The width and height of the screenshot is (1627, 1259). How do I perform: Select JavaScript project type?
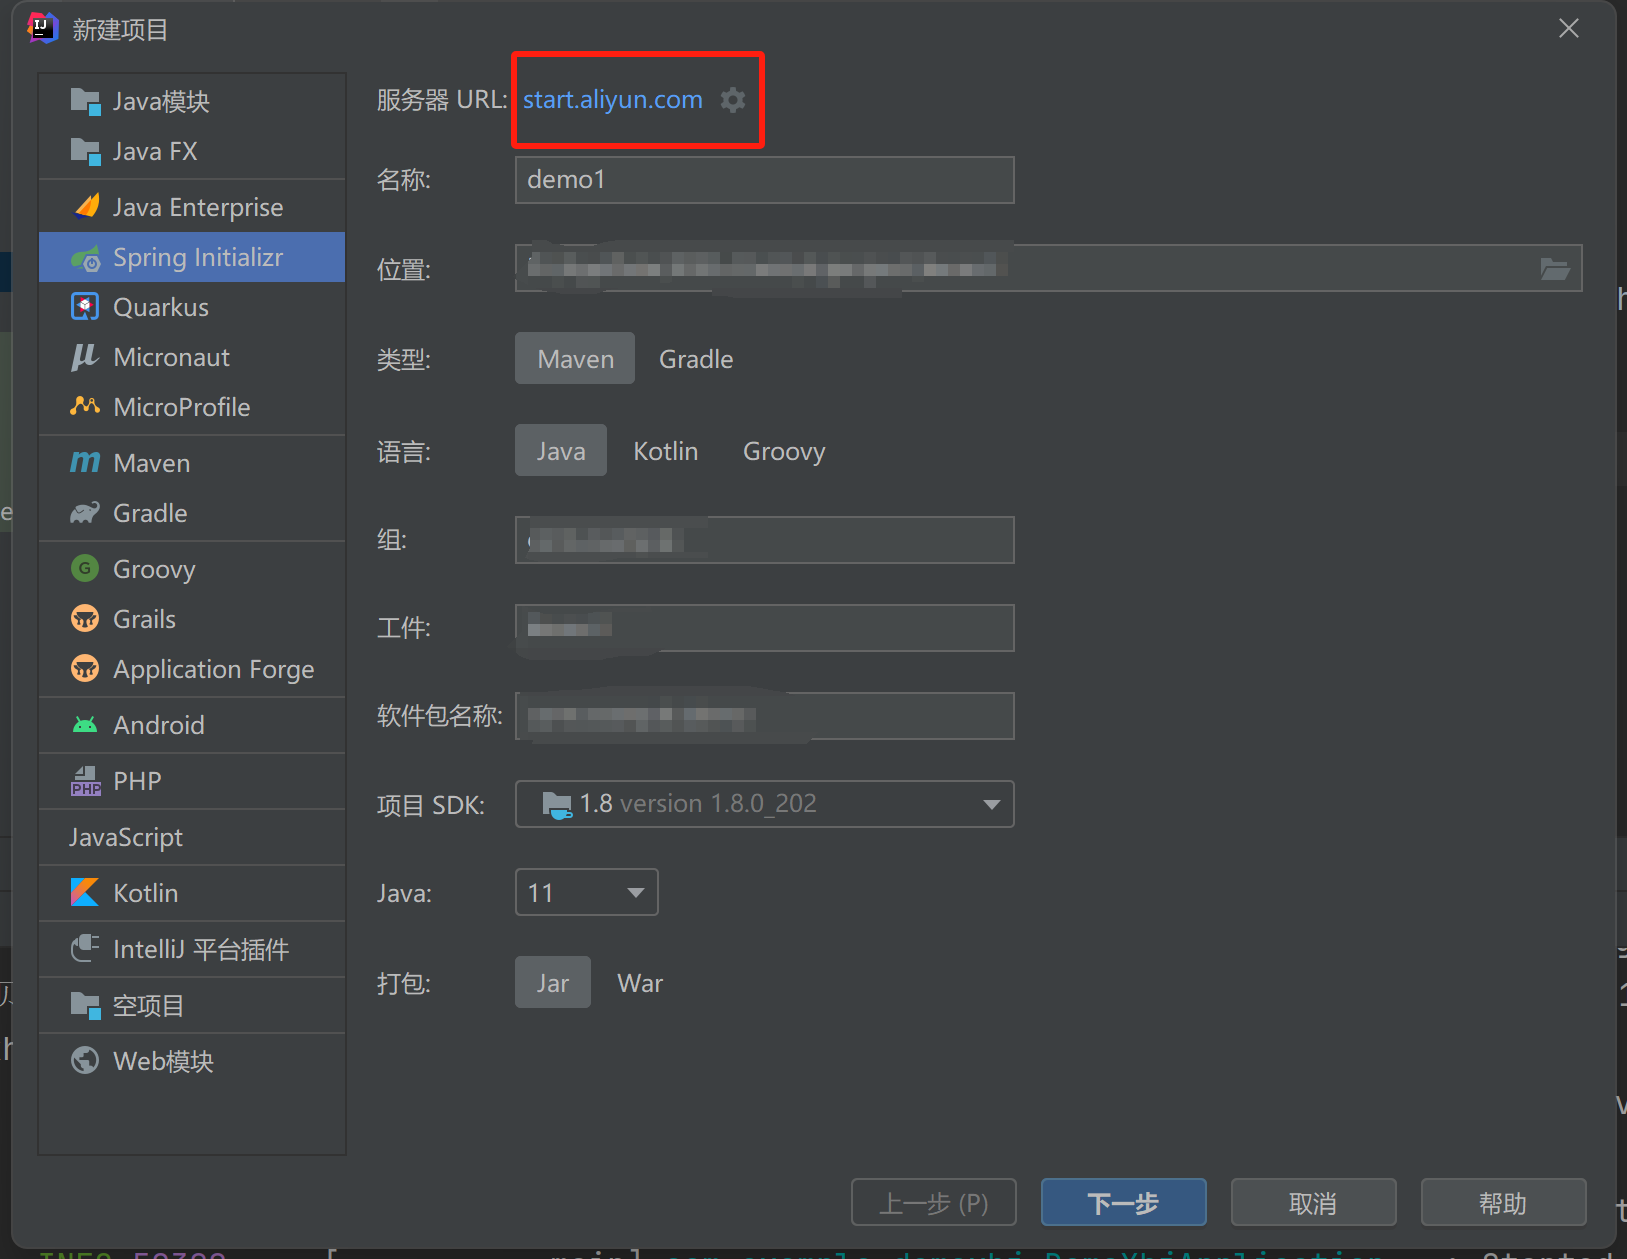click(x=192, y=837)
